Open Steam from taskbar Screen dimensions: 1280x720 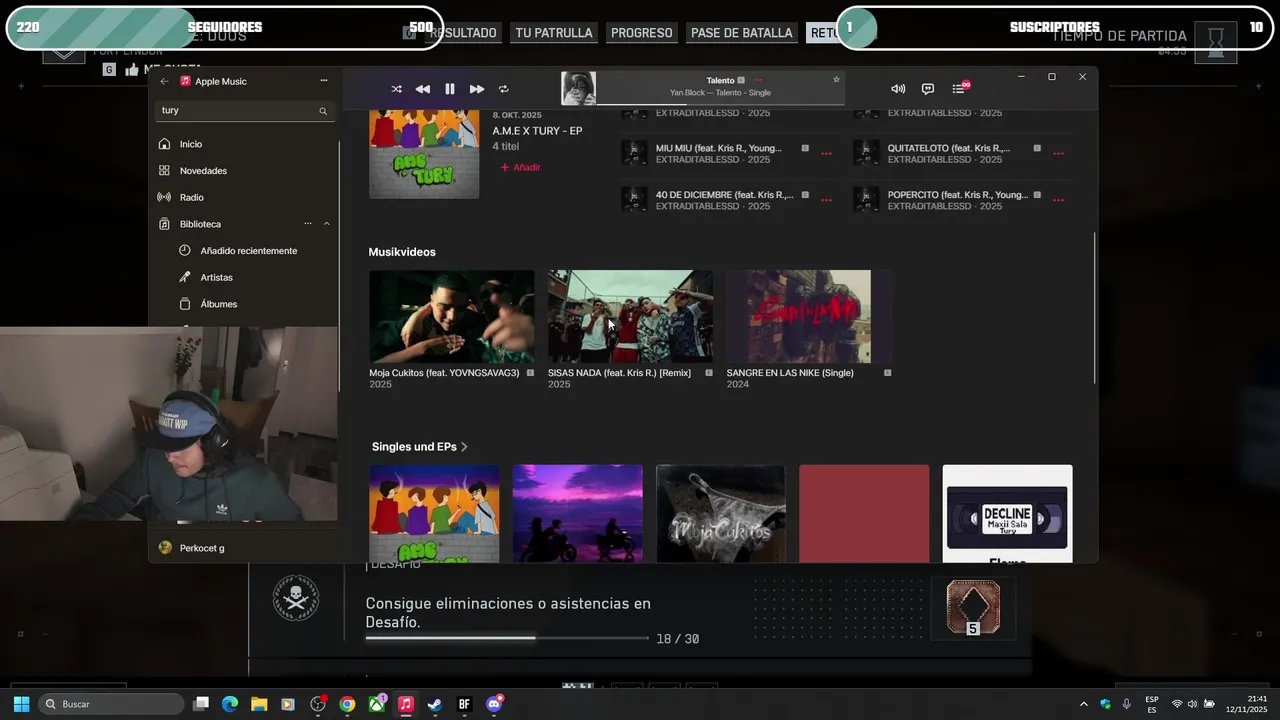(435, 704)
